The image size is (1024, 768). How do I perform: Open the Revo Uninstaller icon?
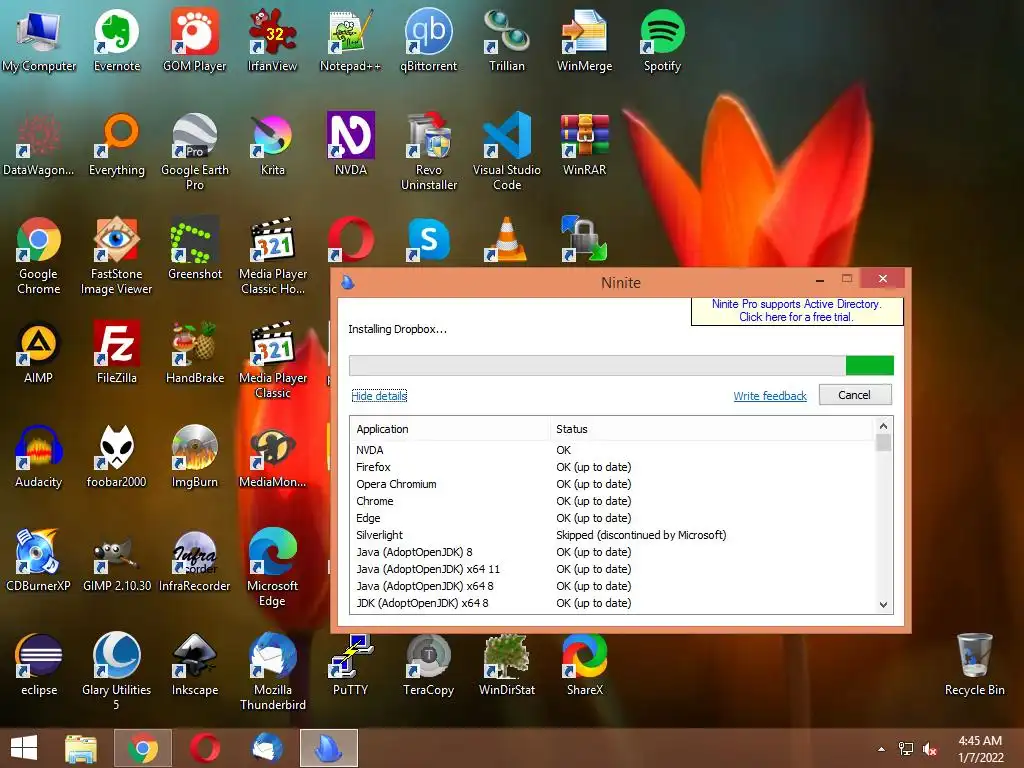tap(428, 152)
